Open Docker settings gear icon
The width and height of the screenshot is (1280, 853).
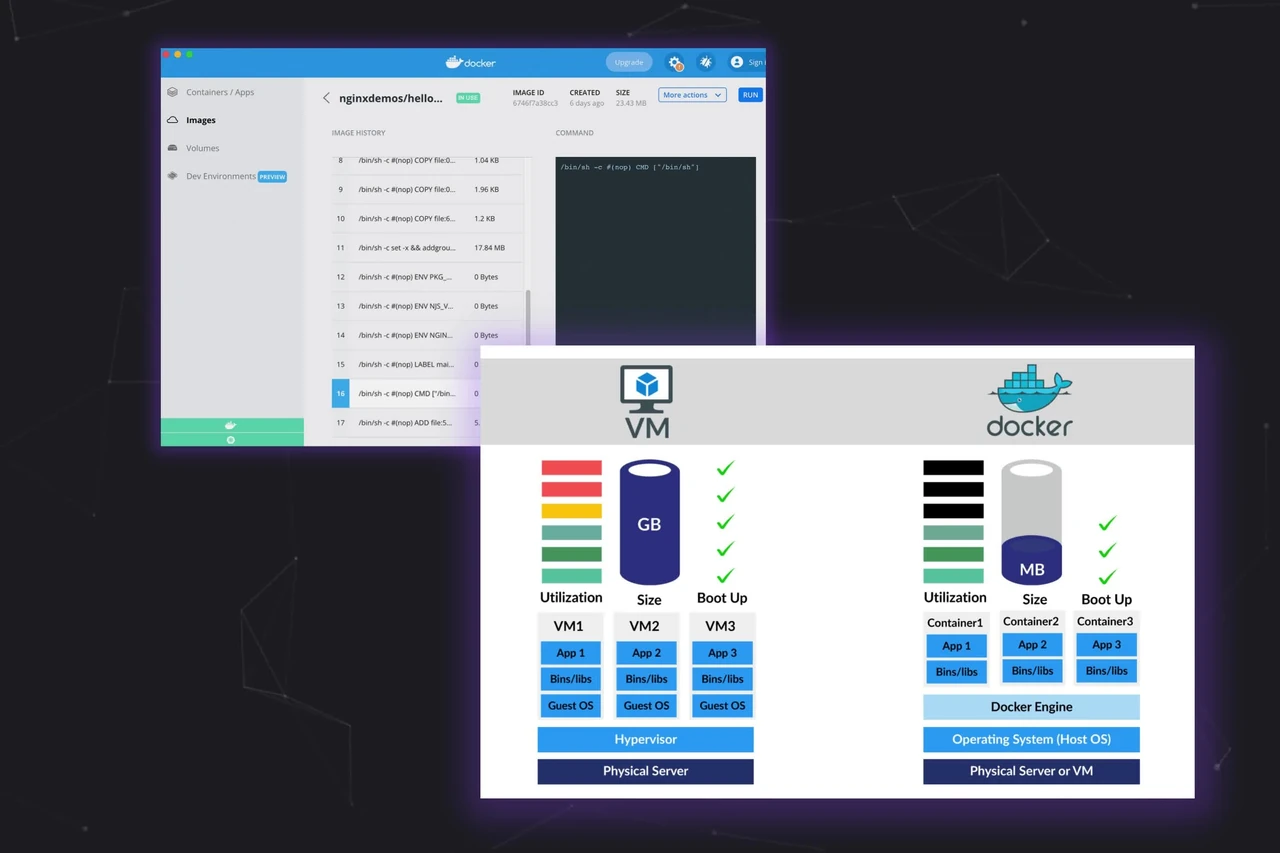point(675,62)
